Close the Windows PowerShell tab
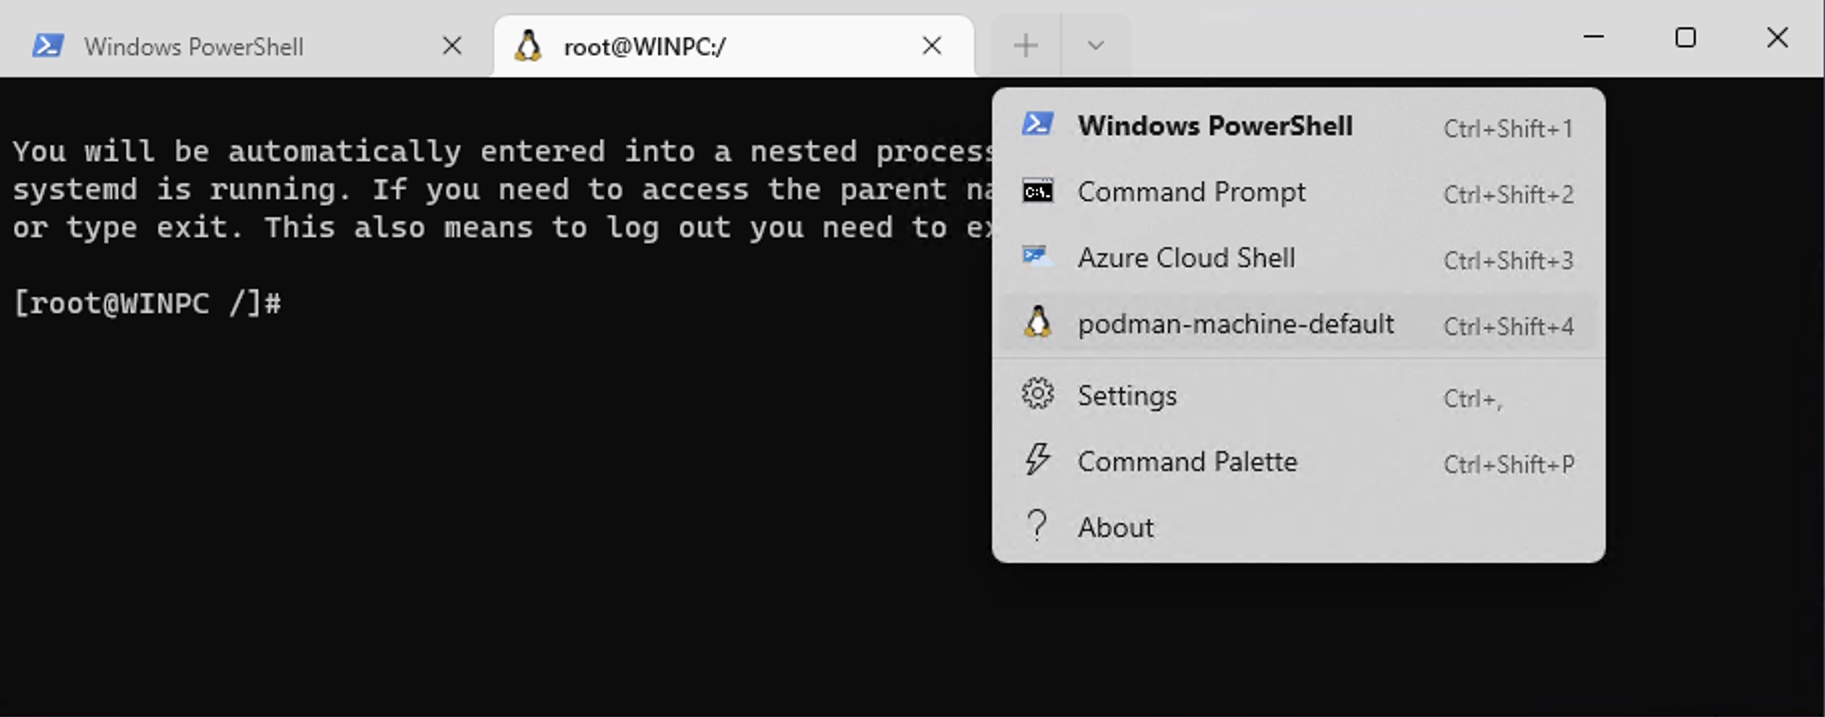 coord(452,46)
